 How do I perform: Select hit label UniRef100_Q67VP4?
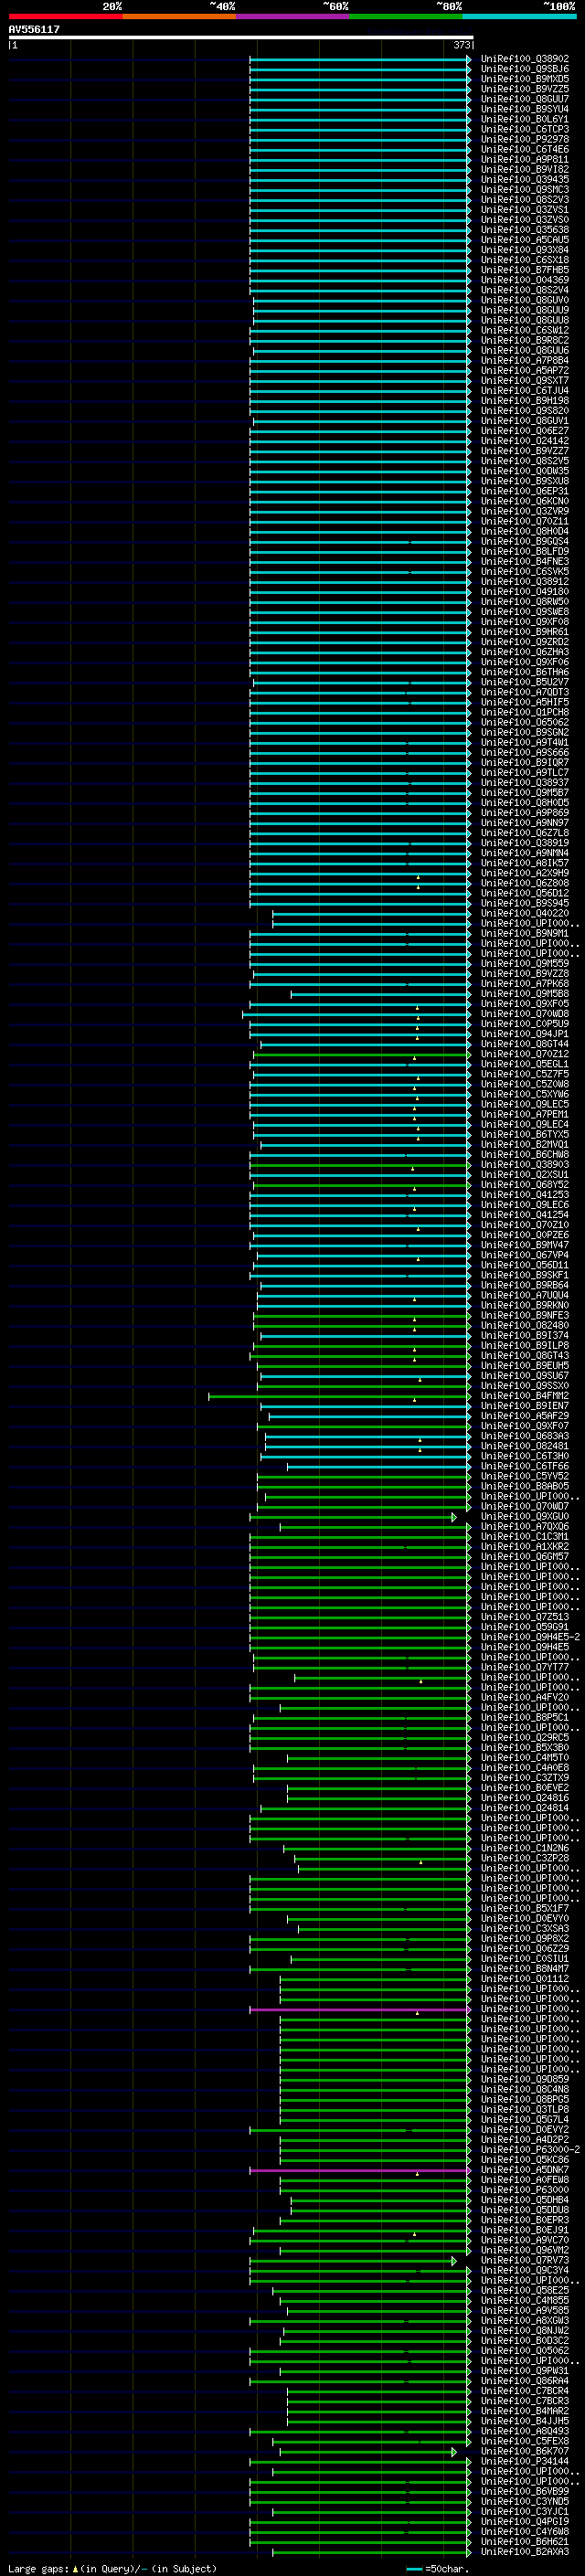(x=524, y=1255)
